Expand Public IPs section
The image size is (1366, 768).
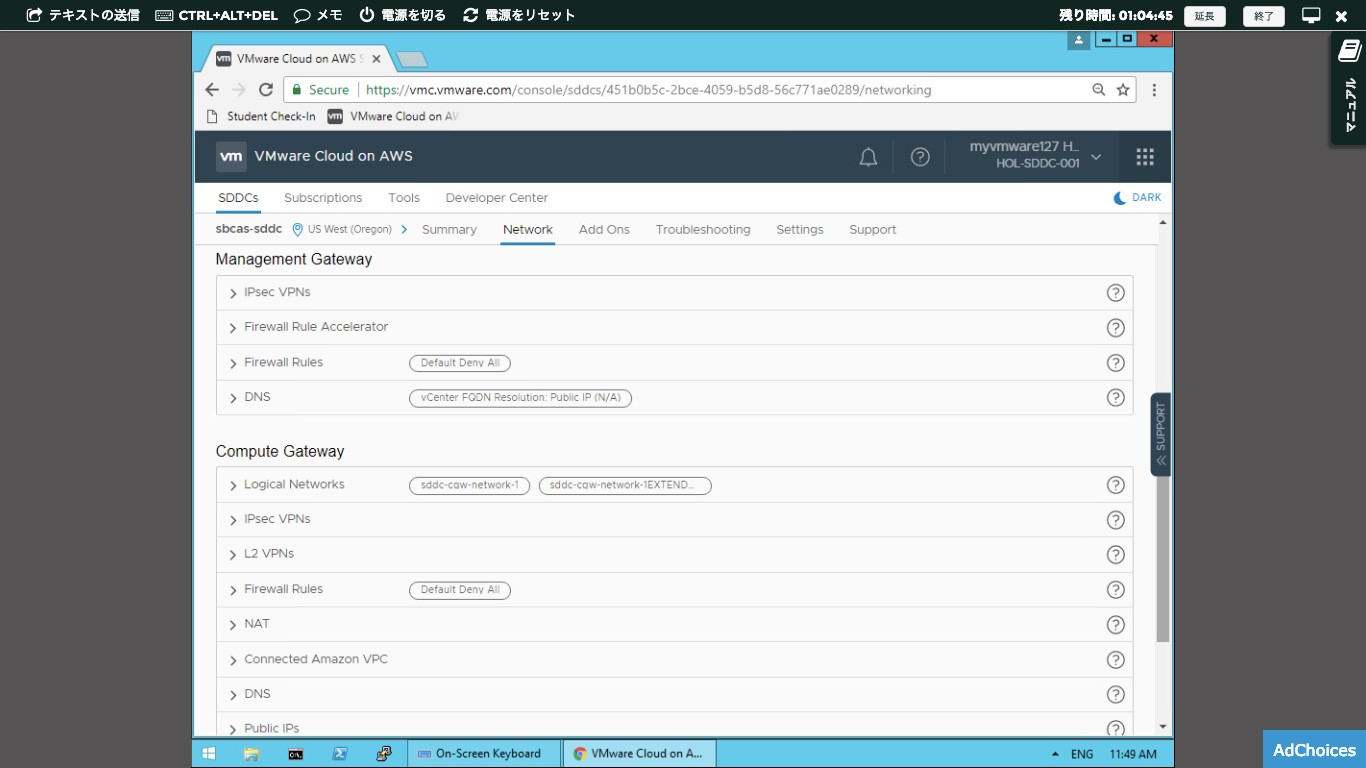(233, 729)
